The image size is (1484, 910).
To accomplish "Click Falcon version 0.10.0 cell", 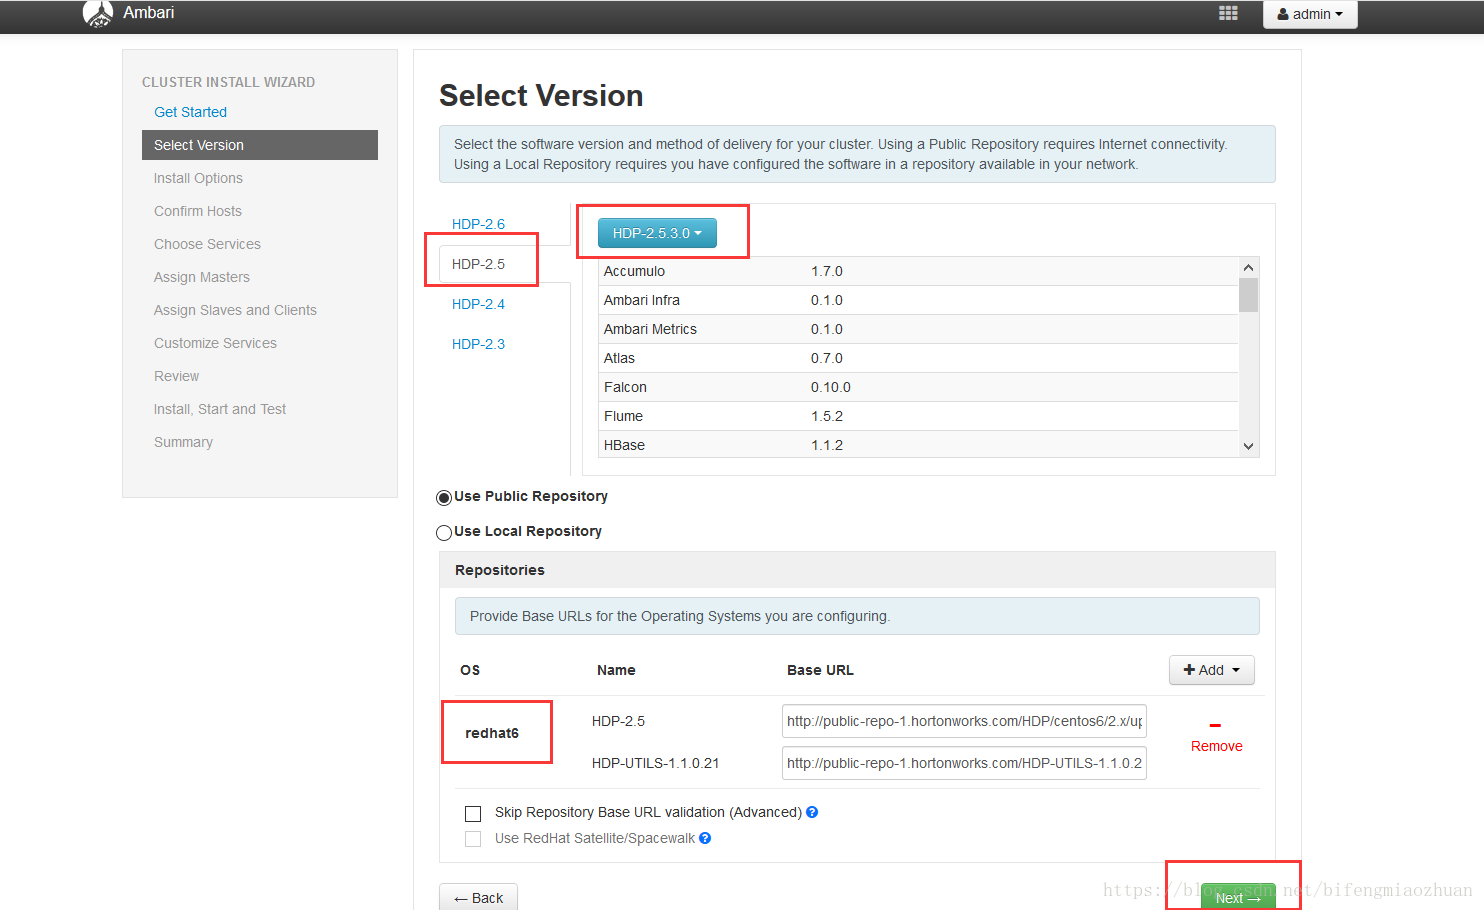I will click(x=830, y=387).
